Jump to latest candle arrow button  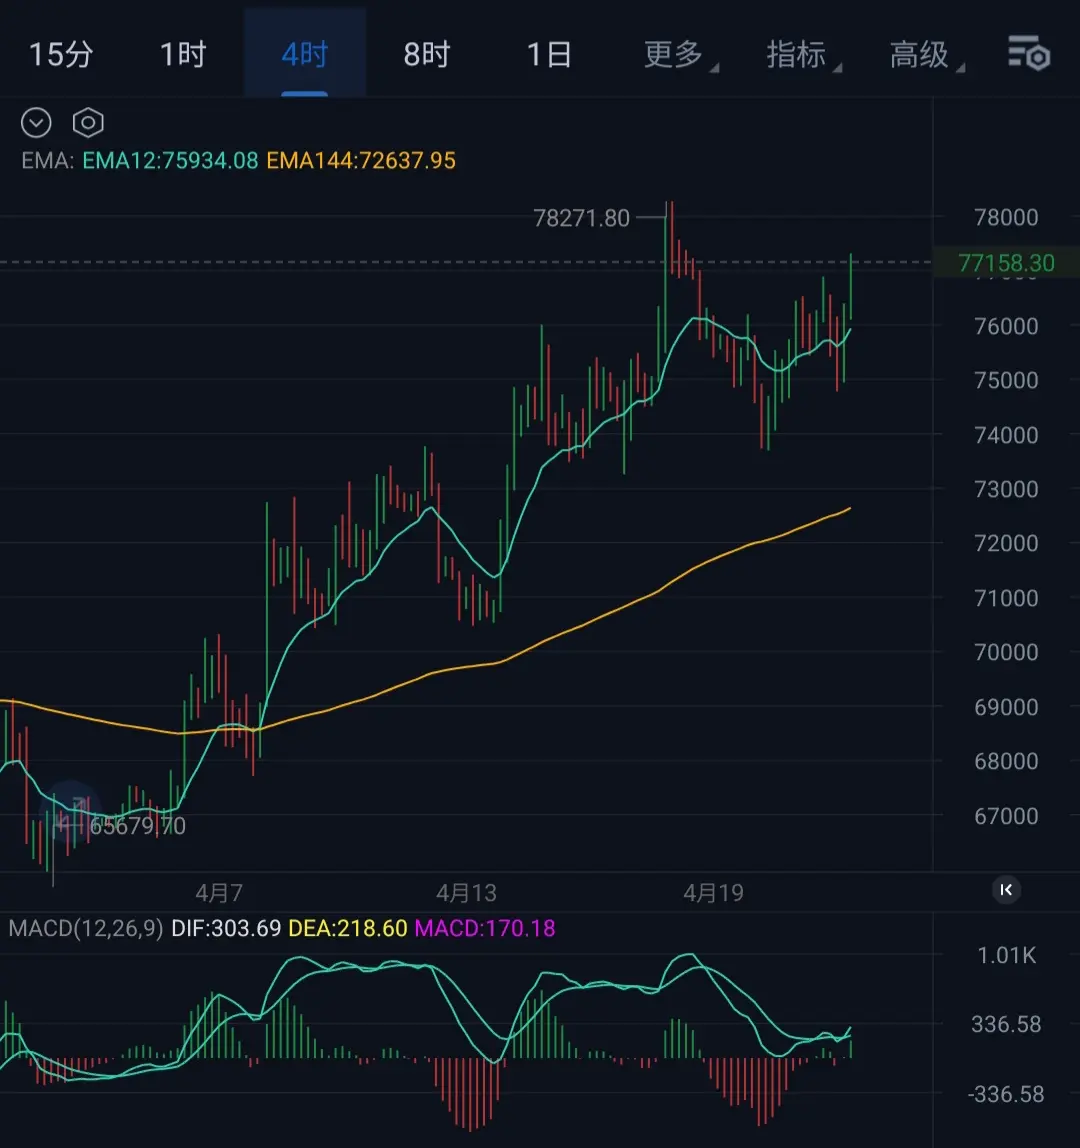(1006, 890)
